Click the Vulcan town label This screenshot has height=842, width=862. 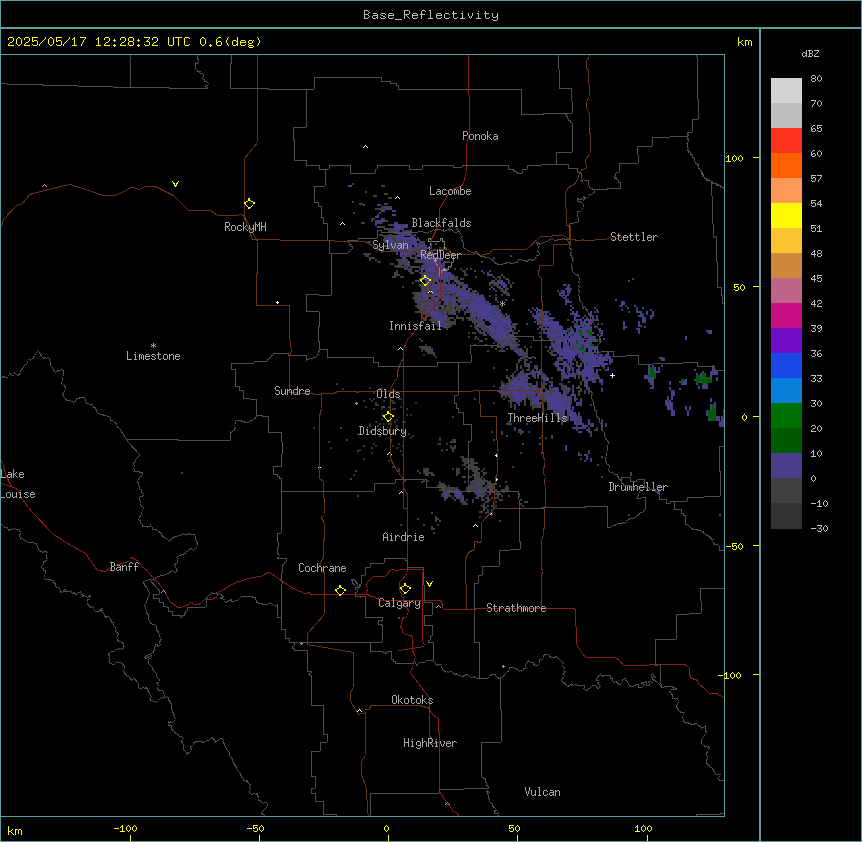(543, 792)
